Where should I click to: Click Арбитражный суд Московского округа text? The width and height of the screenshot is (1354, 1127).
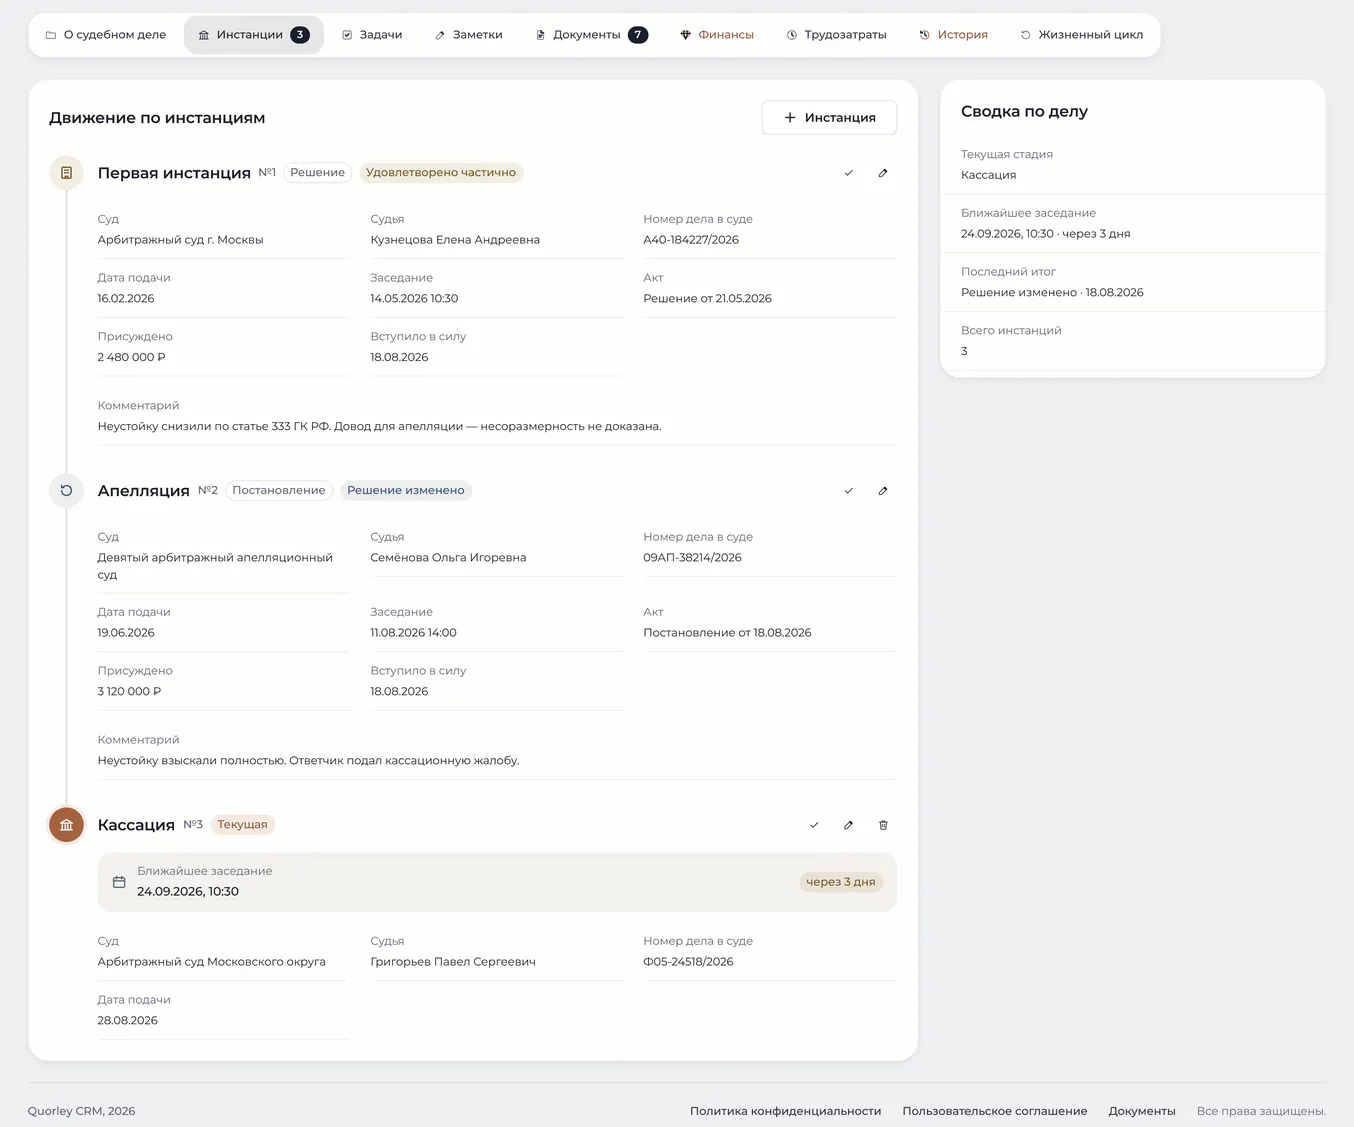click(212, 962)
